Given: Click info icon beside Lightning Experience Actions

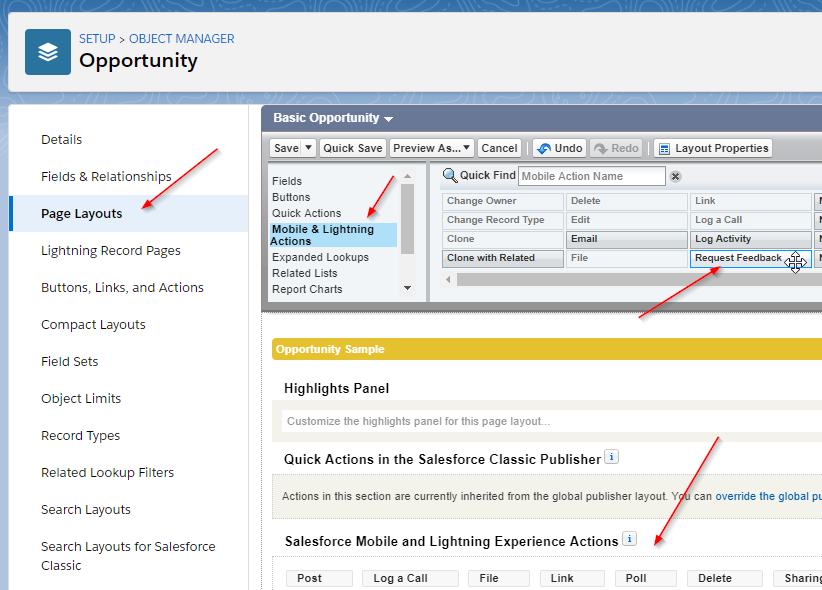Looking at the screenshot, I should [629, 539].
